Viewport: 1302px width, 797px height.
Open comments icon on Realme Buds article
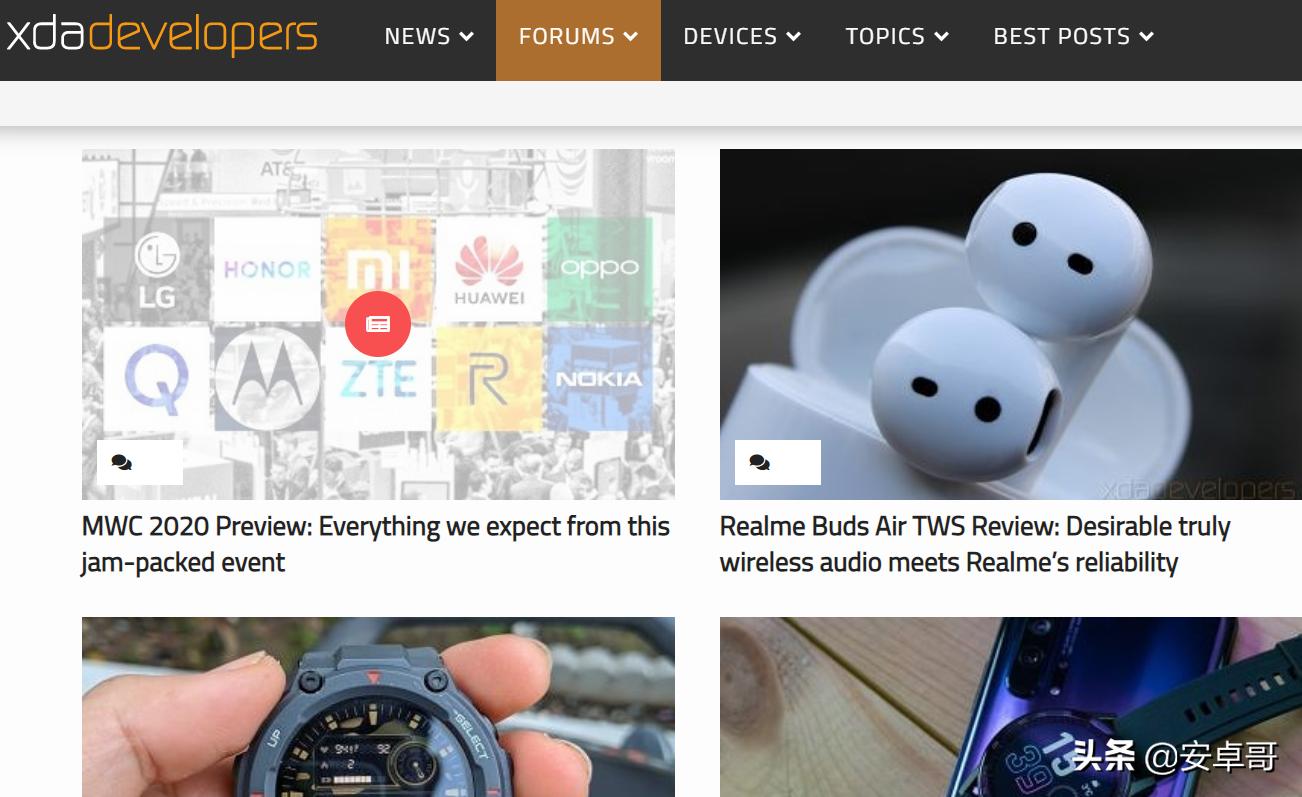(760, 462)
